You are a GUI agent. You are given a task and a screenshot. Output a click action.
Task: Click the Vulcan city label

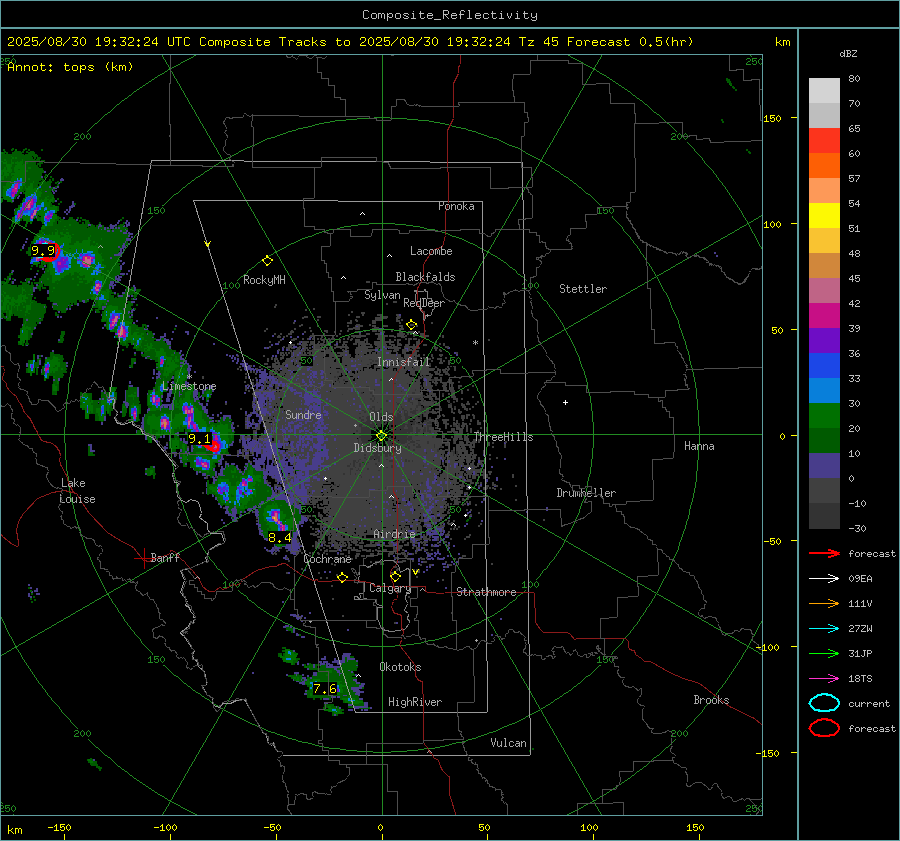pos(509,743)
